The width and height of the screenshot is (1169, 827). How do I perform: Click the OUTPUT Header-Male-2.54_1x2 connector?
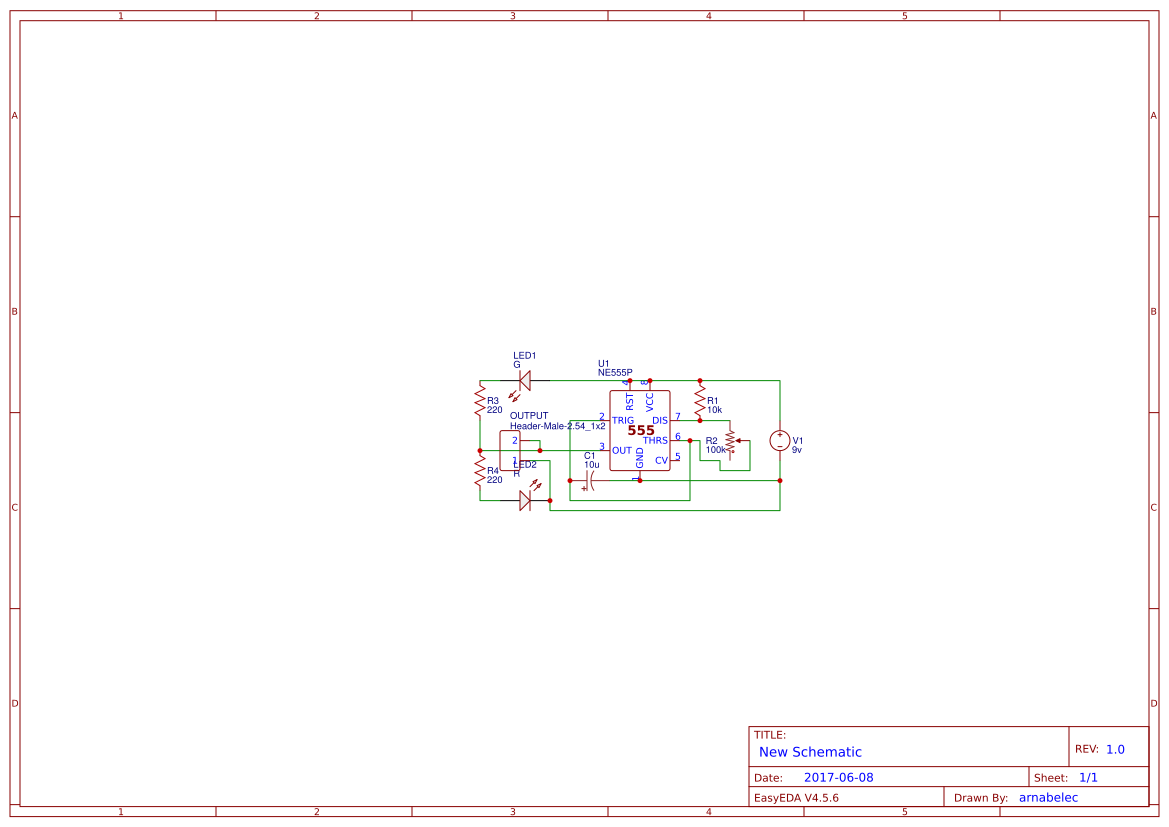tap(510, 449)
